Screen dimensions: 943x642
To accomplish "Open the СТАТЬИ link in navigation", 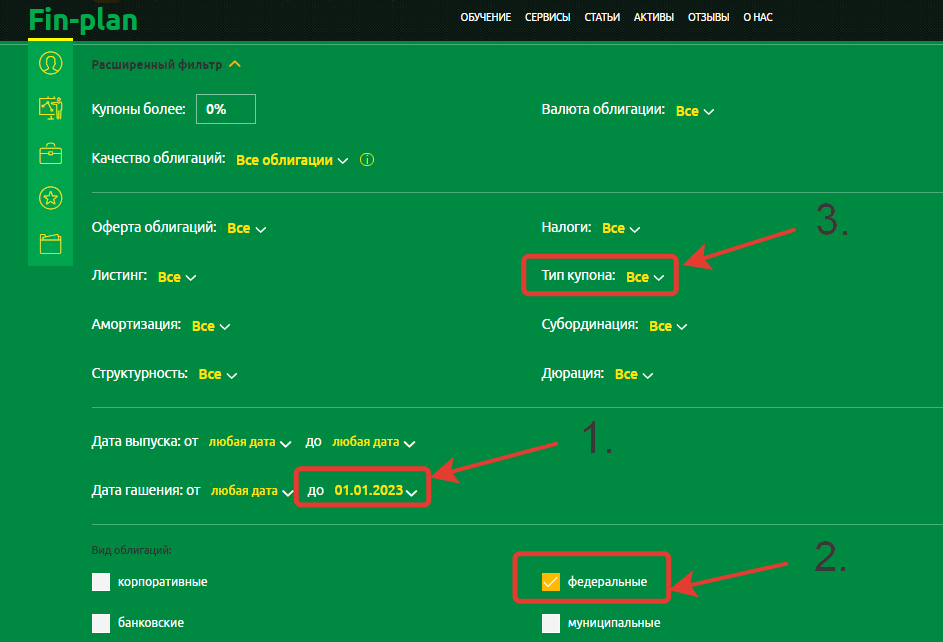I will (602, 17).
